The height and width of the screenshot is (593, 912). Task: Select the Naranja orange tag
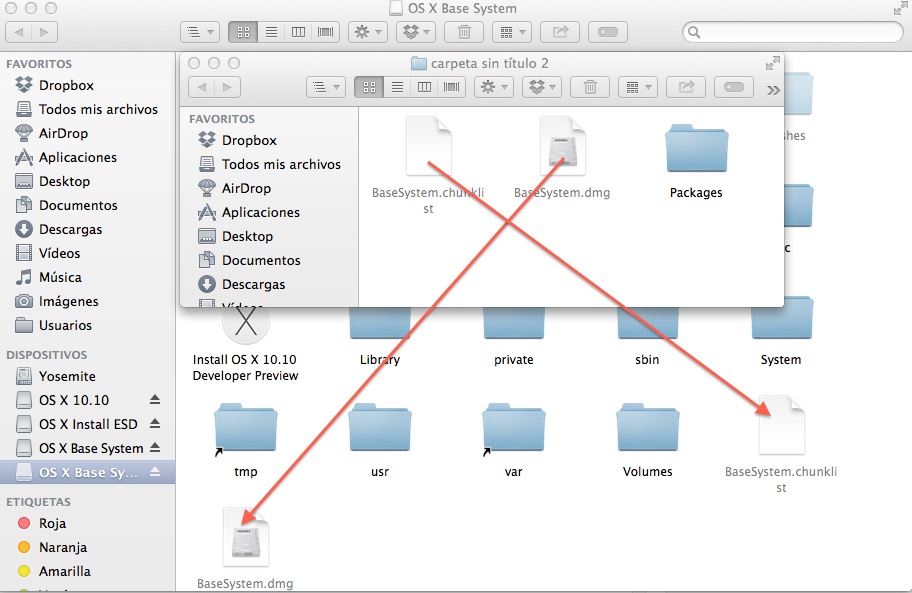coord(52,547)
